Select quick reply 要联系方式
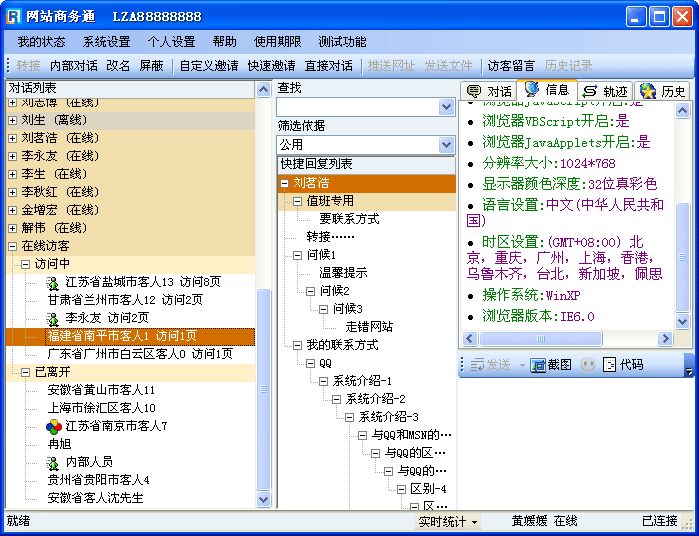Screen dimensions: 699x536 point(349,219)
